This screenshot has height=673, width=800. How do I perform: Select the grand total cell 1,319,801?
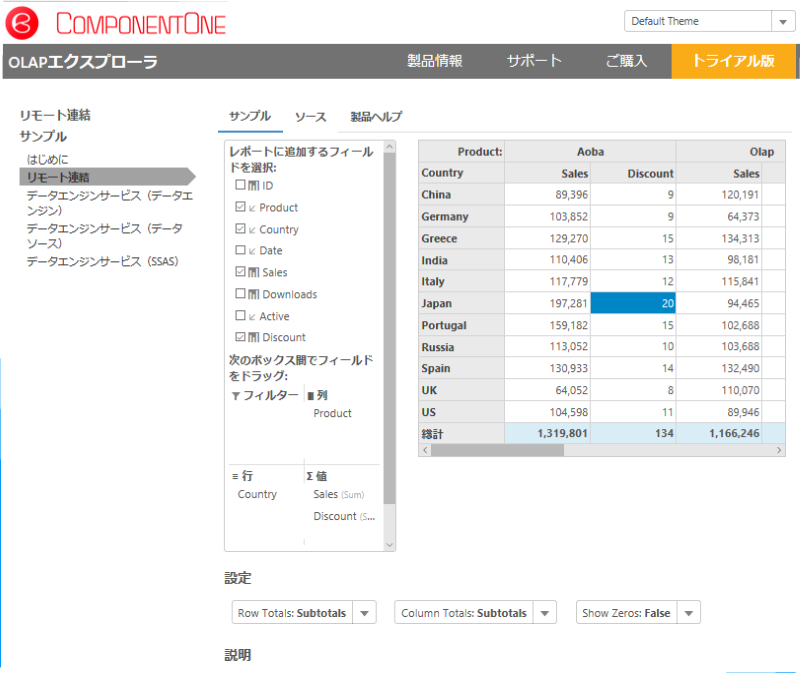[547, 434]
